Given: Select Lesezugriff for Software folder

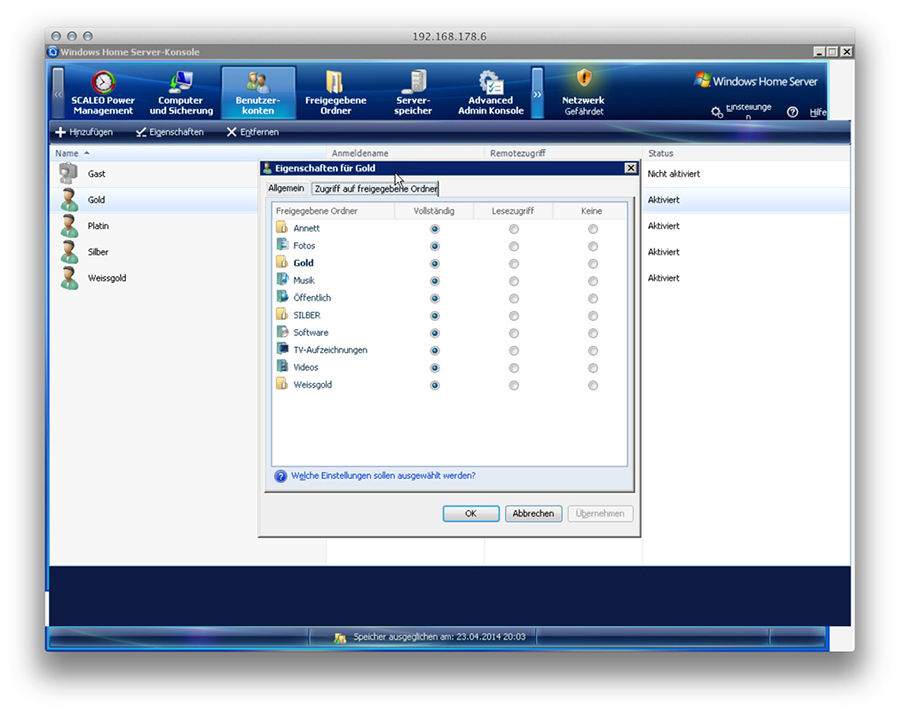Looking at the screenshot, I should tap(514, 333).
